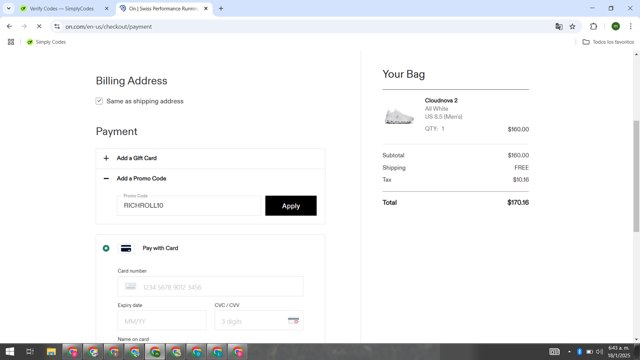The height and width of the screenshot is (360, 640).
Task: Bookmark this page with the star icon
Action: (573, 27)
